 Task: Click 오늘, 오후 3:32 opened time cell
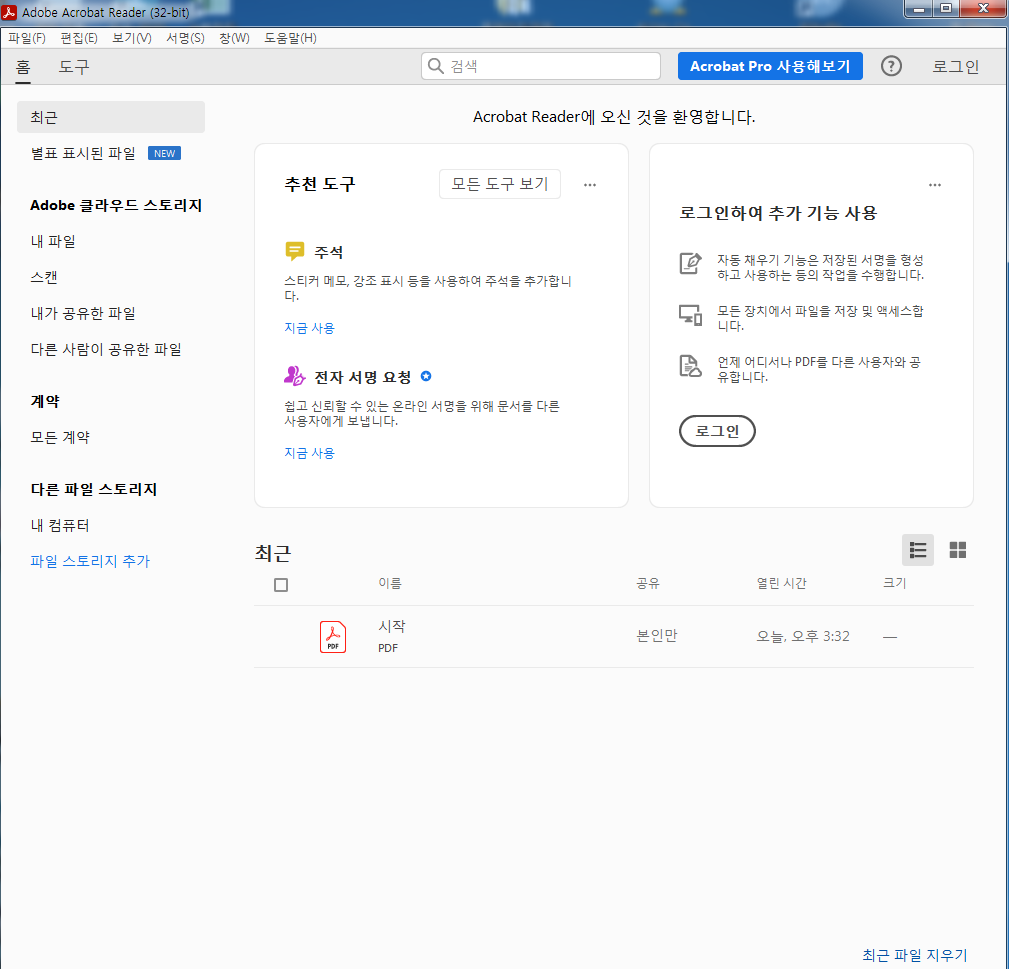pyautogui.click(x=802, y=636)
